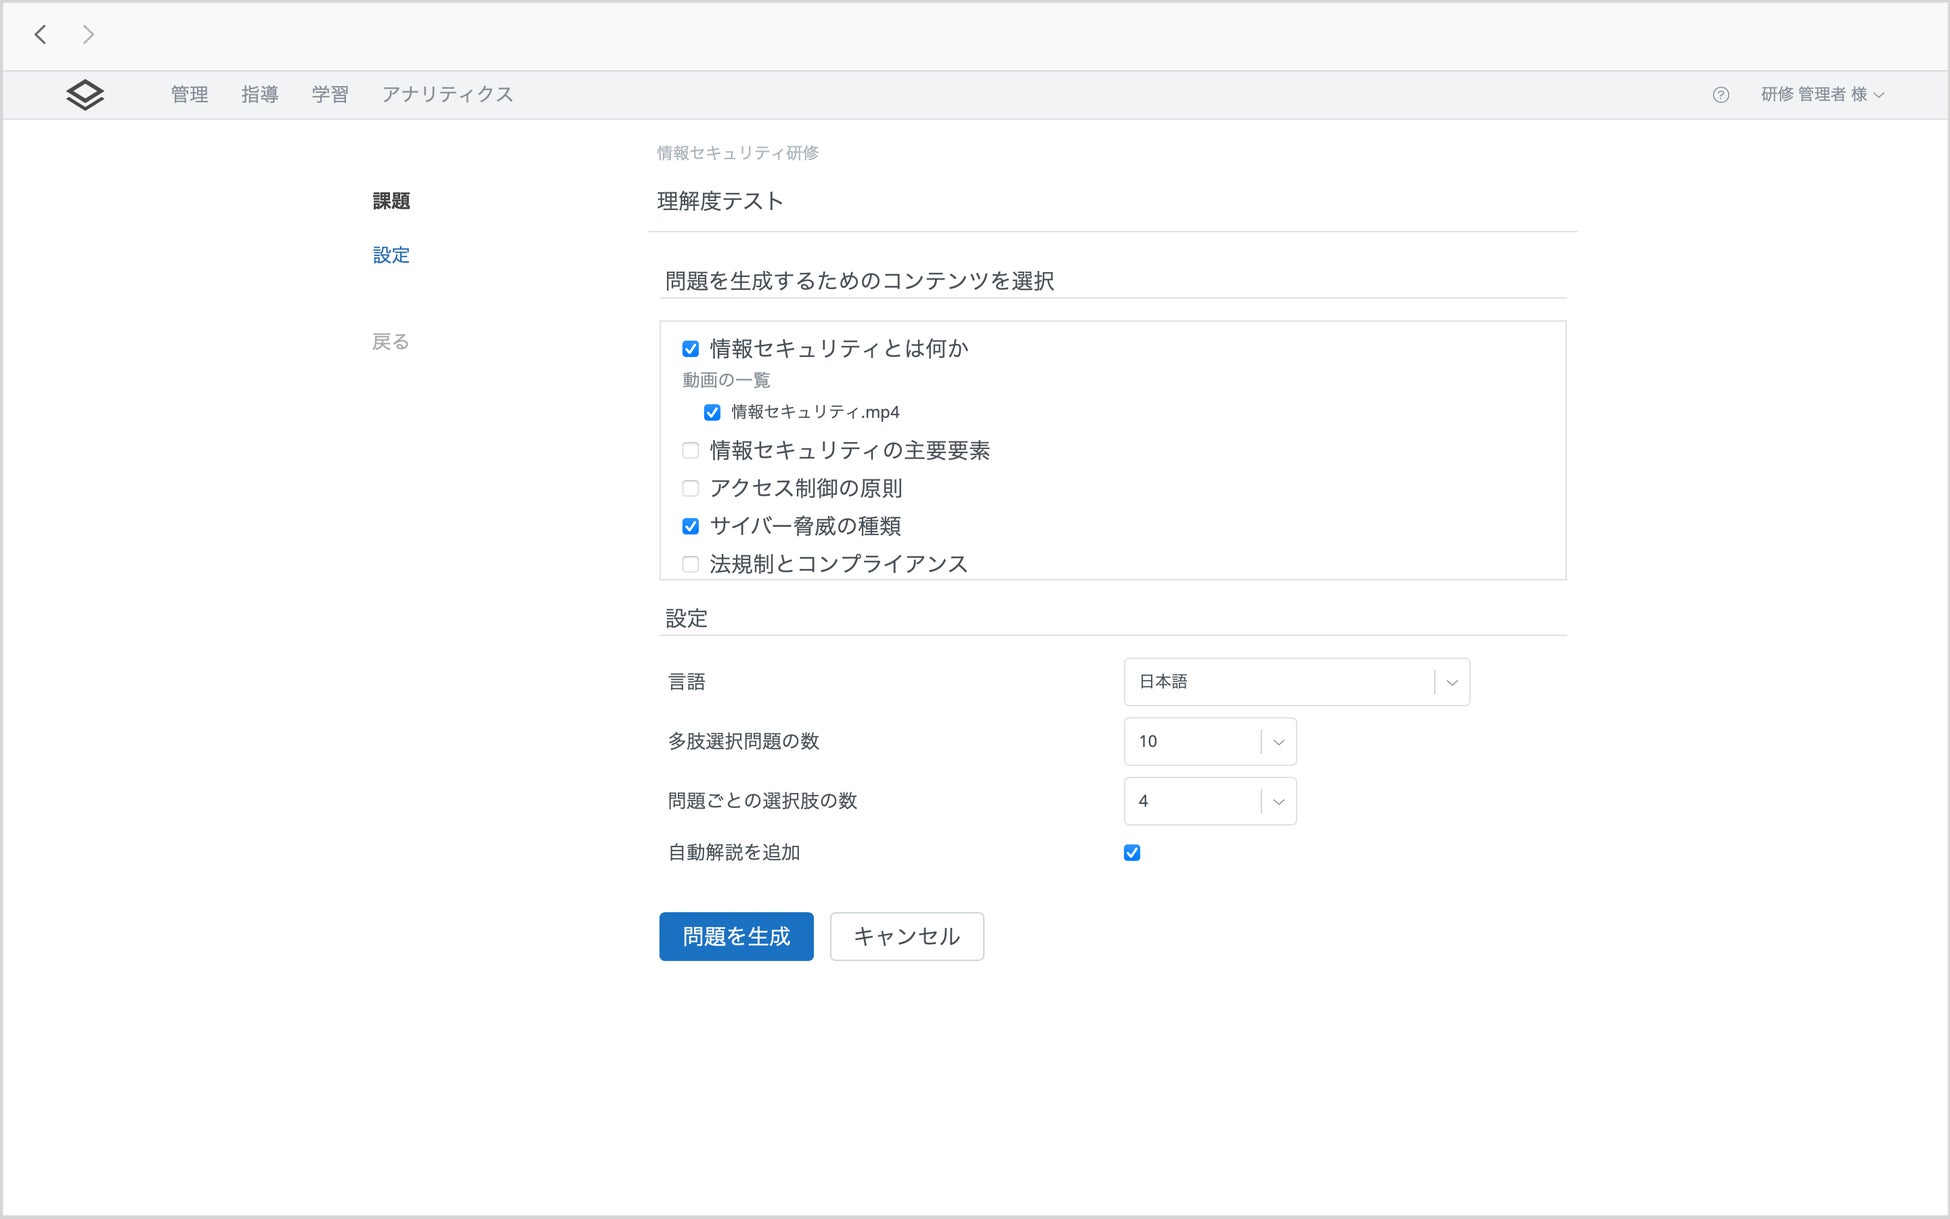Select 法規制とコンプライアンス checkbox
The image size is (1950, 1219).
coord(690,564)
